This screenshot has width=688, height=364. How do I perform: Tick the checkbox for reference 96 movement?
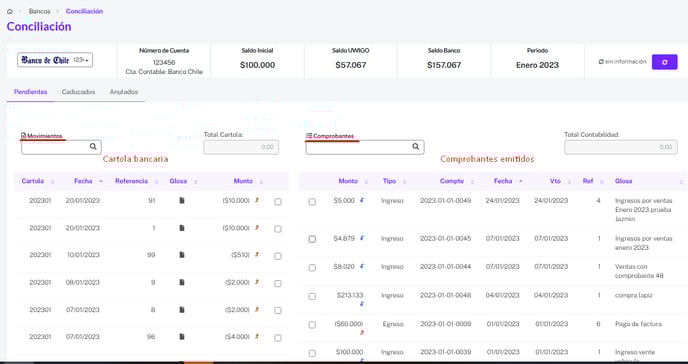click(x=278, y=338)
